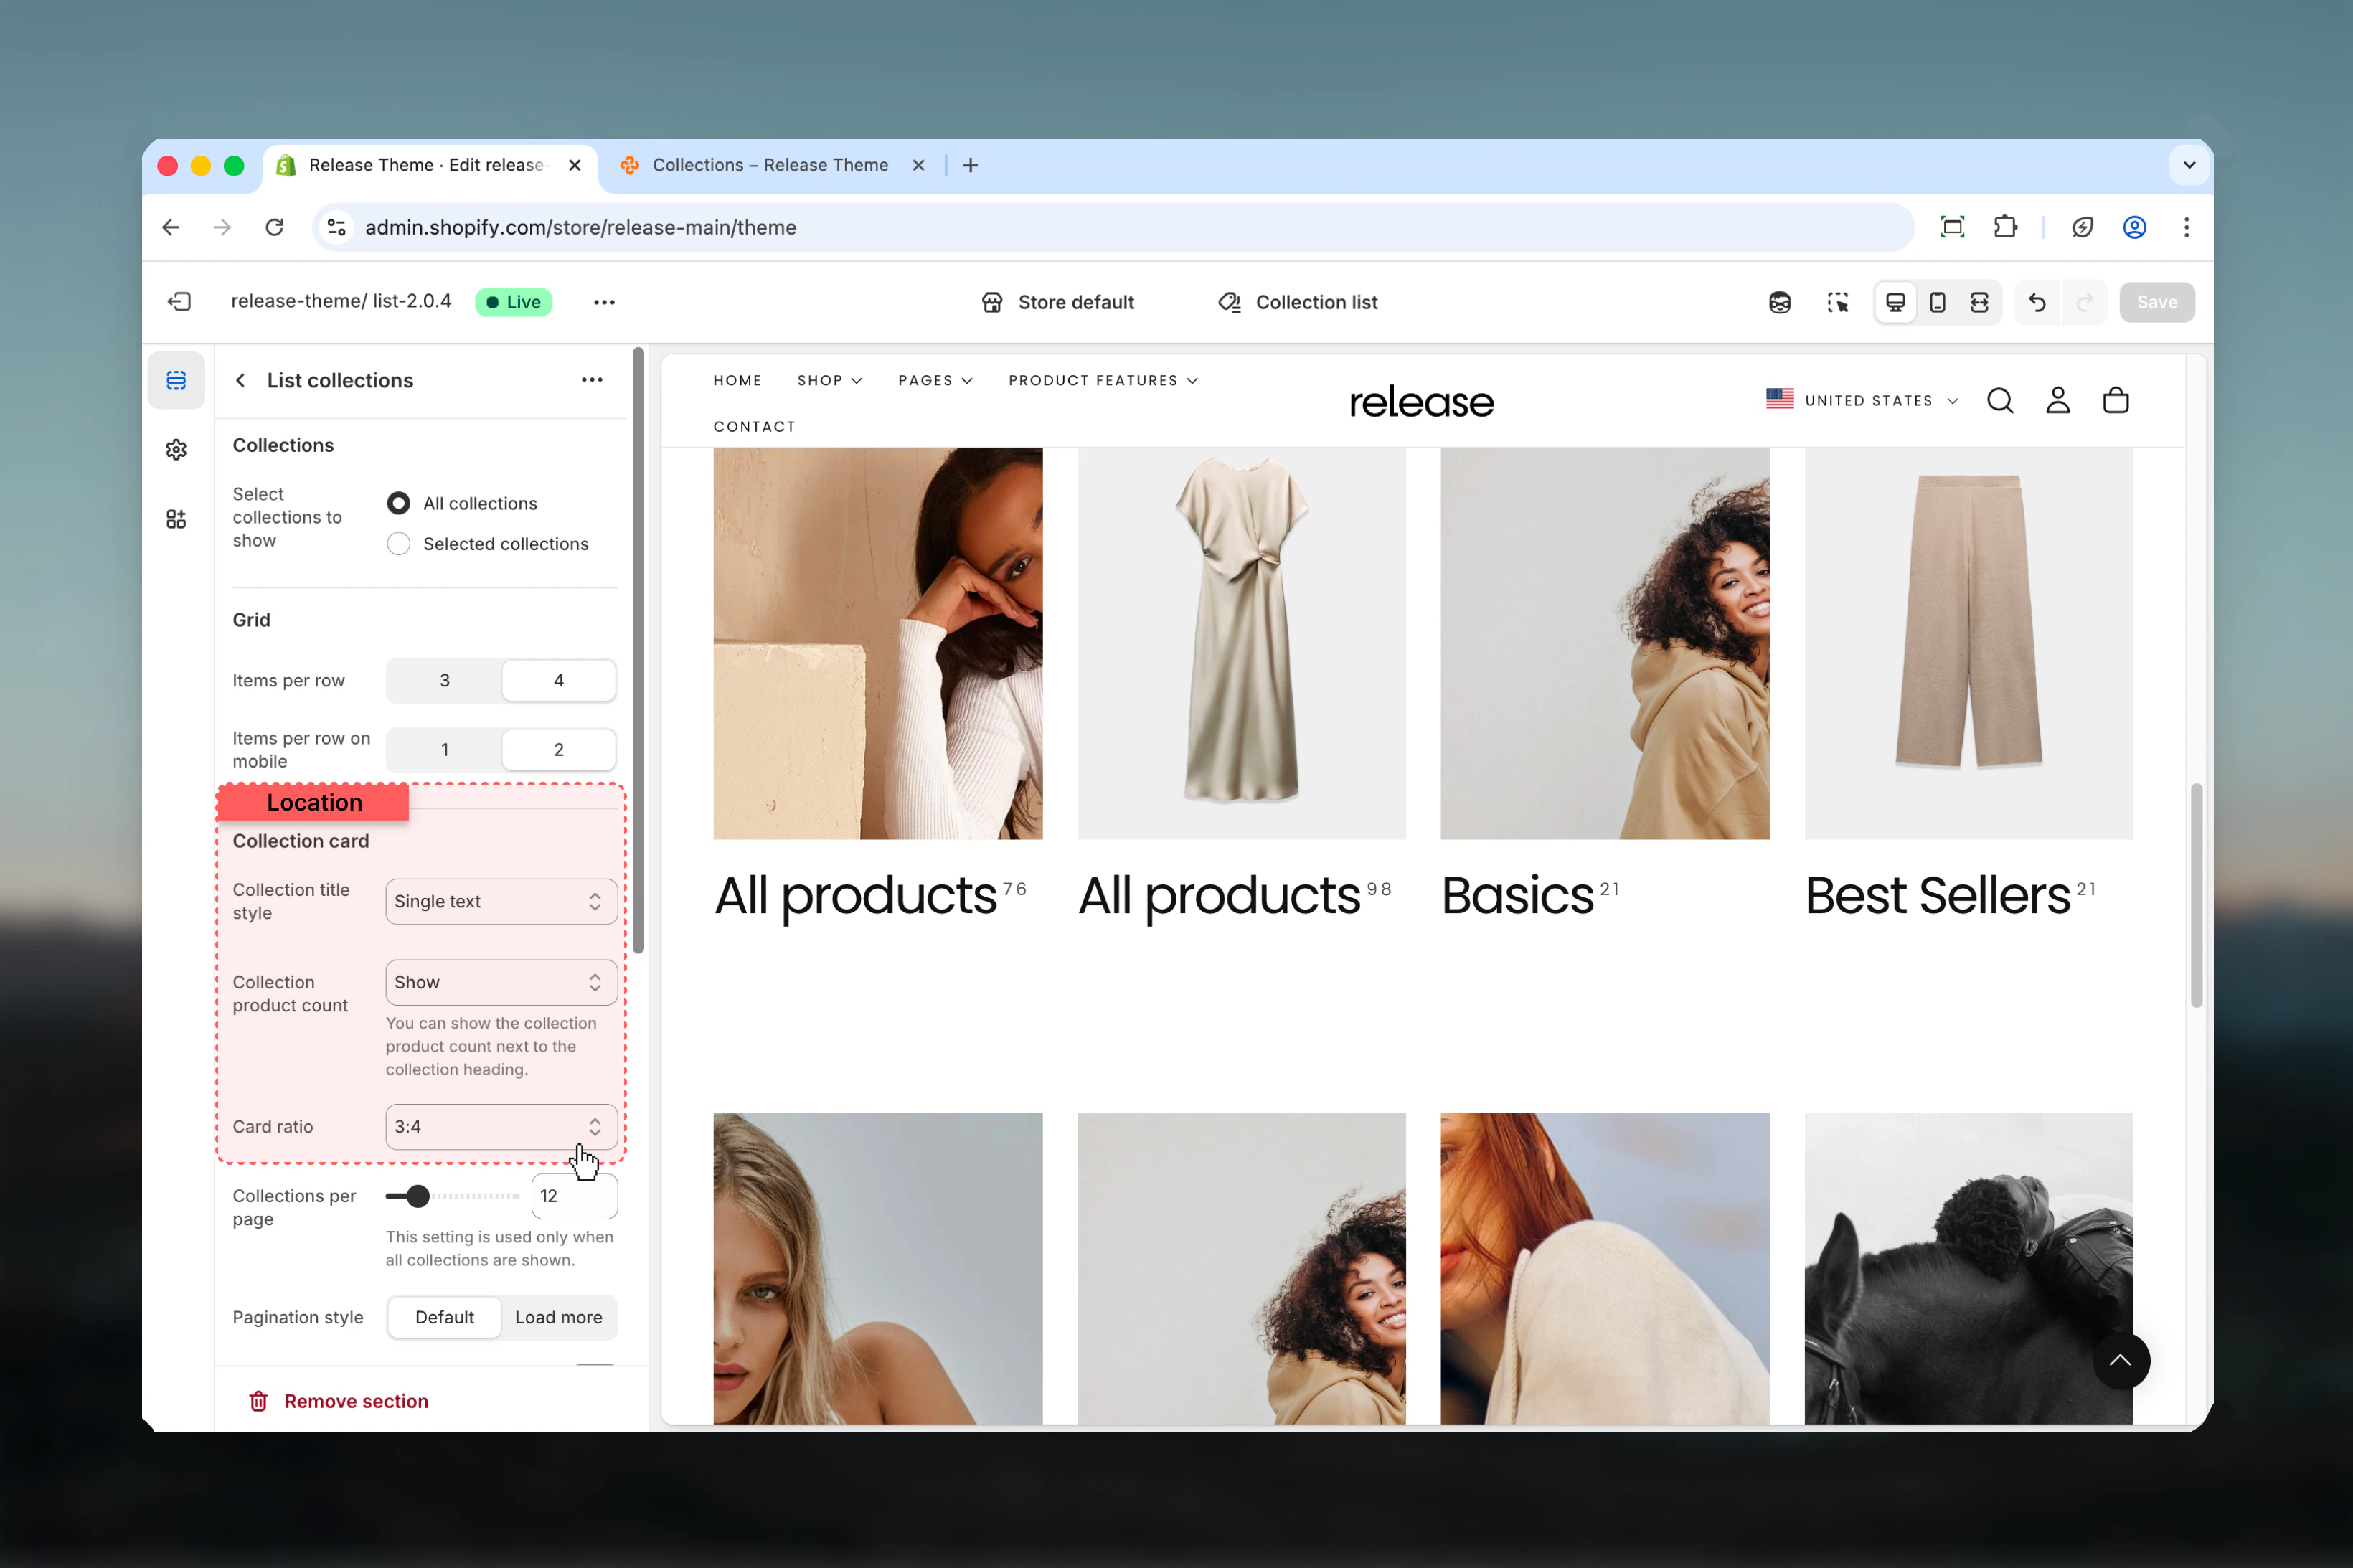Click CONTACT in the store preview navigation
This screenshot has width=2353, height=1568.
tap(755, 427)
